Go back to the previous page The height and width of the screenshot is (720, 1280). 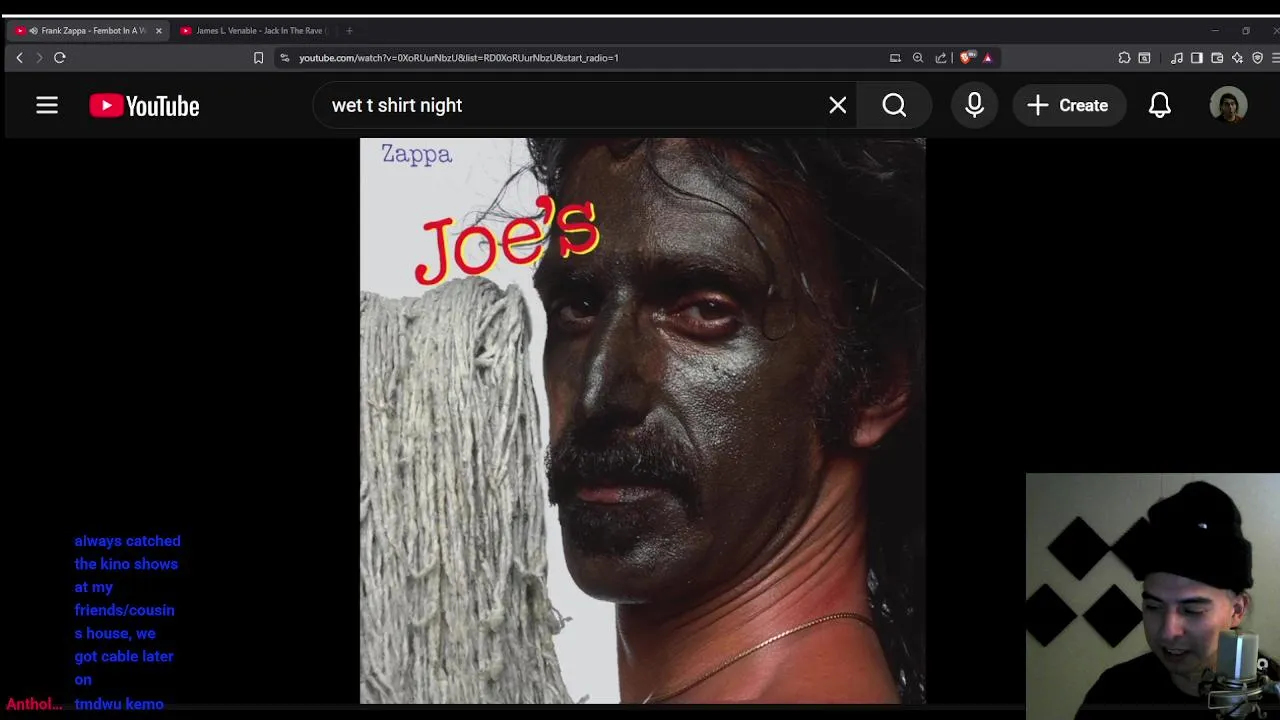(19, 58)
